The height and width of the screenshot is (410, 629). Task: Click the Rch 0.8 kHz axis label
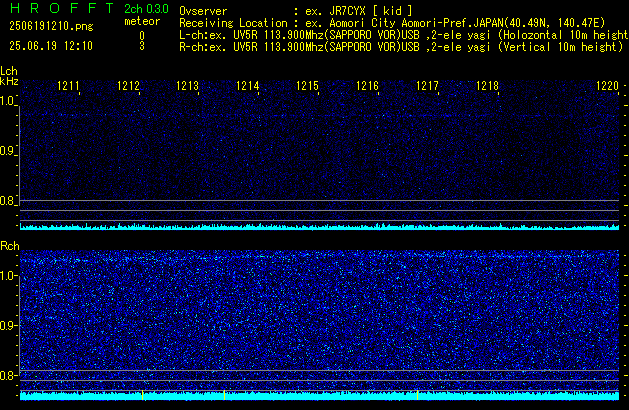click(7, 375)
